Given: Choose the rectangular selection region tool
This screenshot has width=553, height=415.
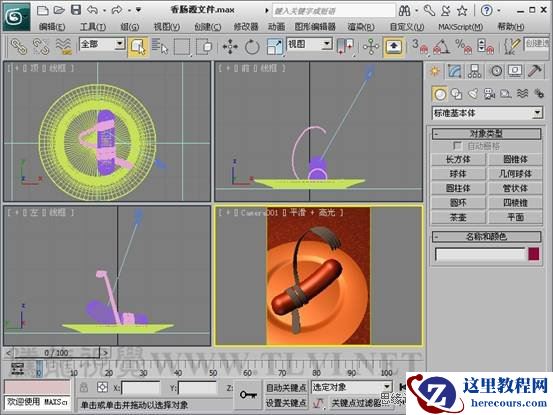Looking at the screenshot, I should (182, 47).
